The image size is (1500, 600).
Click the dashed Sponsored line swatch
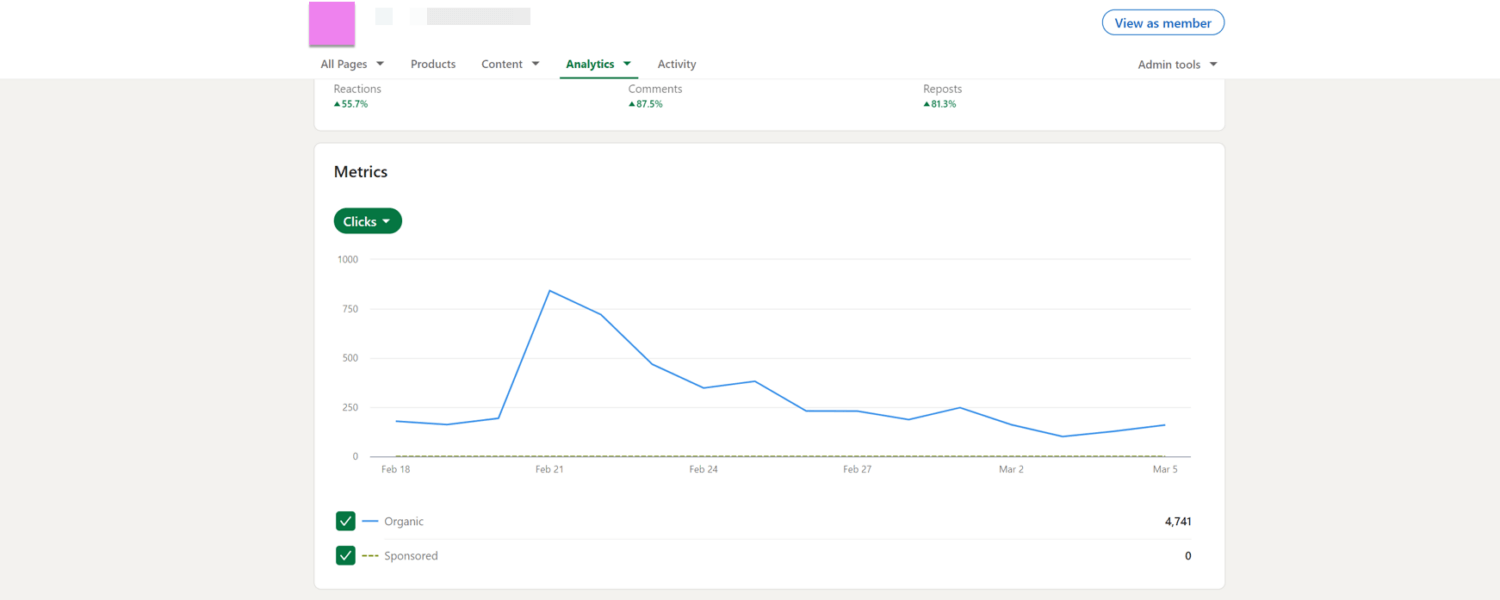[370, 555]
